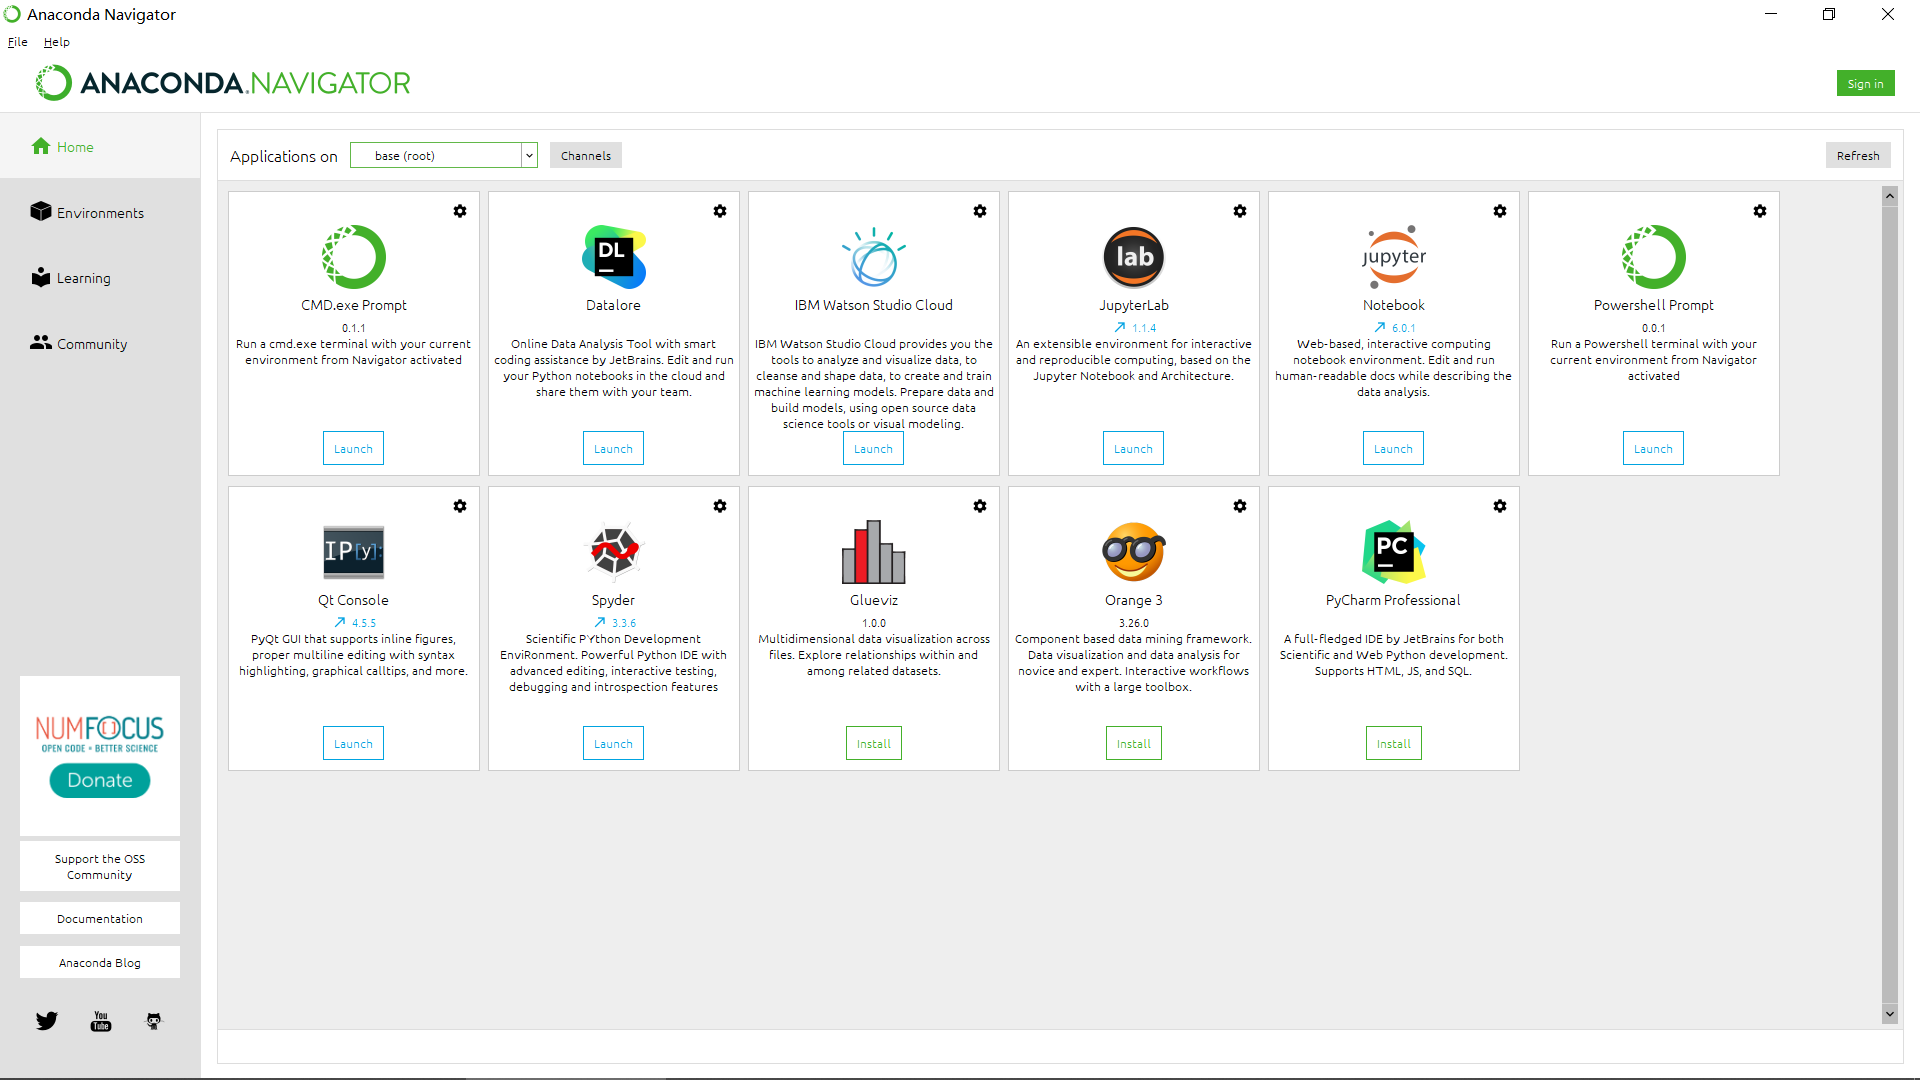The height and width of the screenshot is (1080, 1920).
Task: Install PyCharm Professional
Action: point(1393,744)
